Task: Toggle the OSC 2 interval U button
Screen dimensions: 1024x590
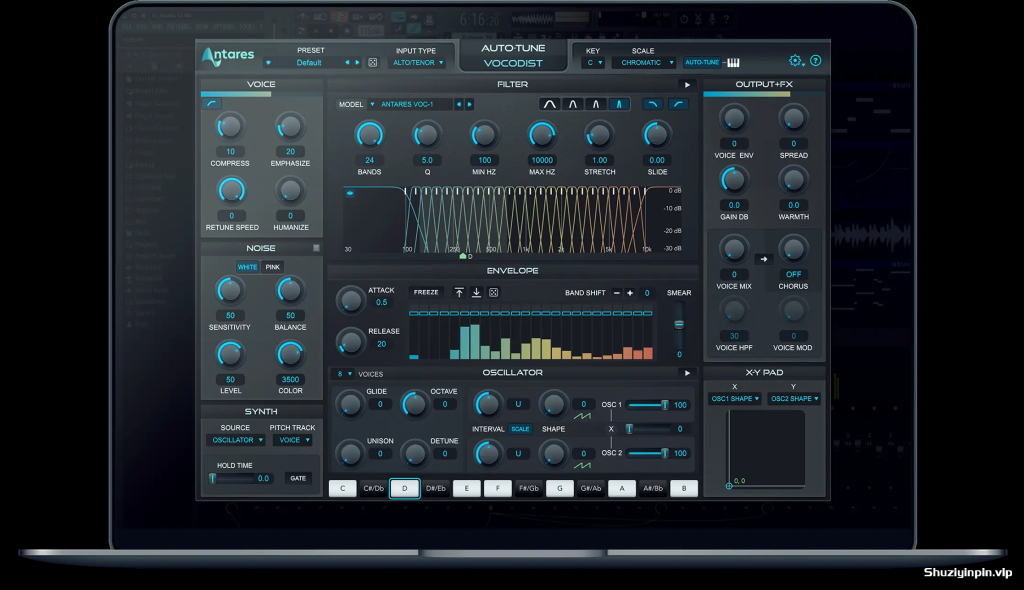Action: (519, 453)
